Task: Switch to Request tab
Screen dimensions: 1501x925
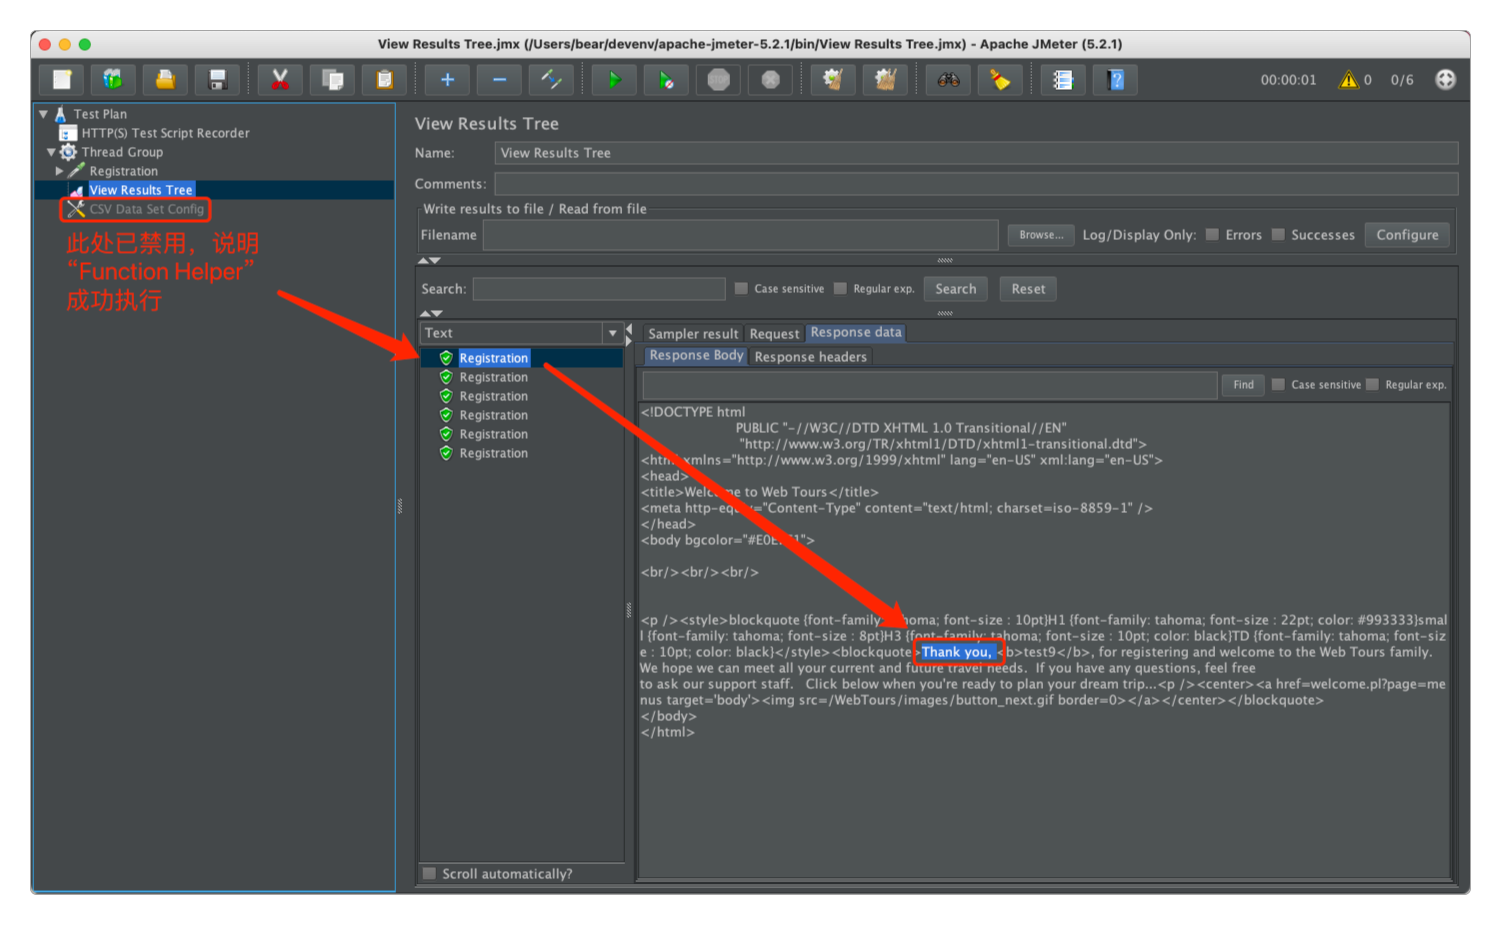Action: [x=774, y=334]
